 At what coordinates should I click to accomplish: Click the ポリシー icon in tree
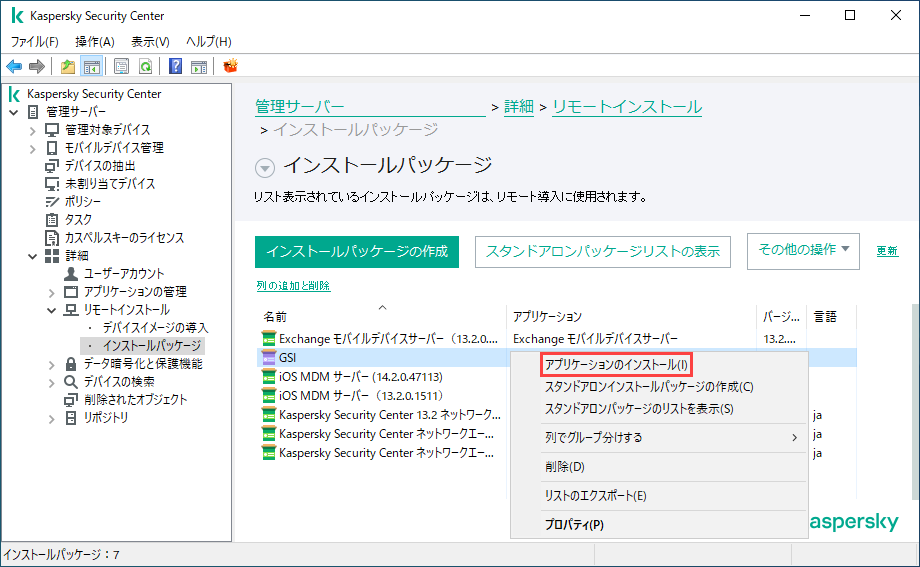(x=52, y=201)
